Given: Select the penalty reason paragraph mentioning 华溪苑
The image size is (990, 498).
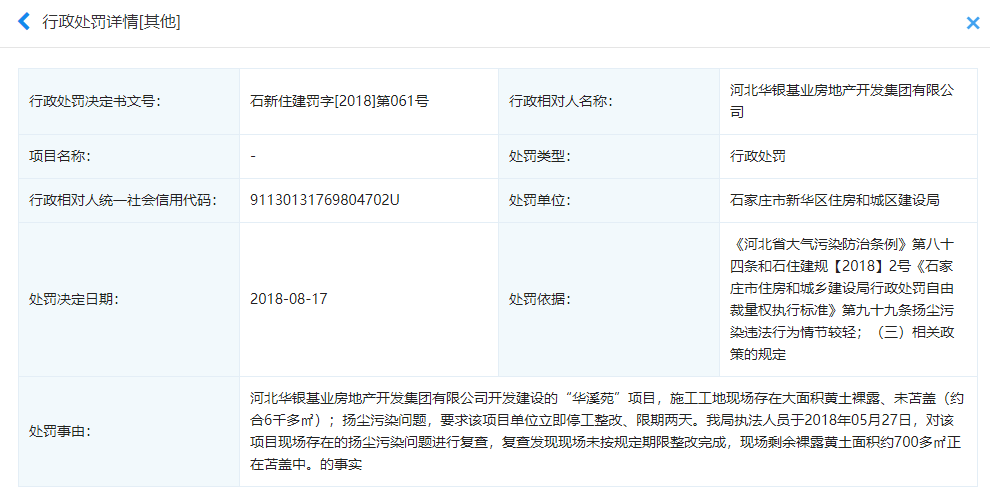Looking at the screenshot, I should 607,432.
